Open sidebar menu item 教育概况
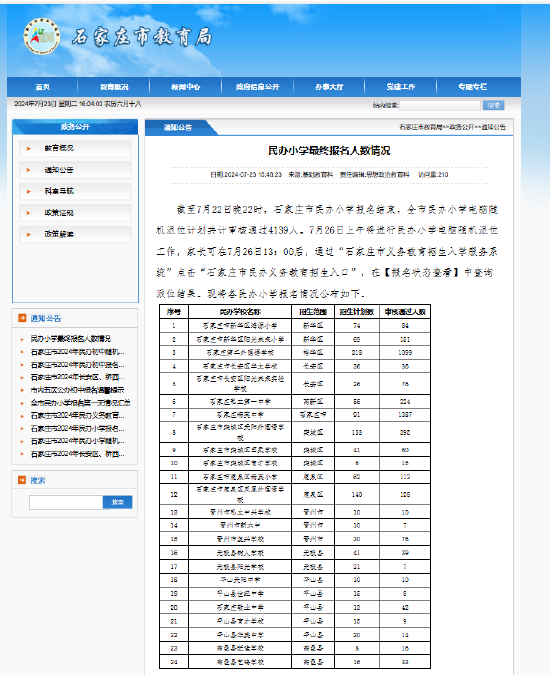 tap(75, 148)
